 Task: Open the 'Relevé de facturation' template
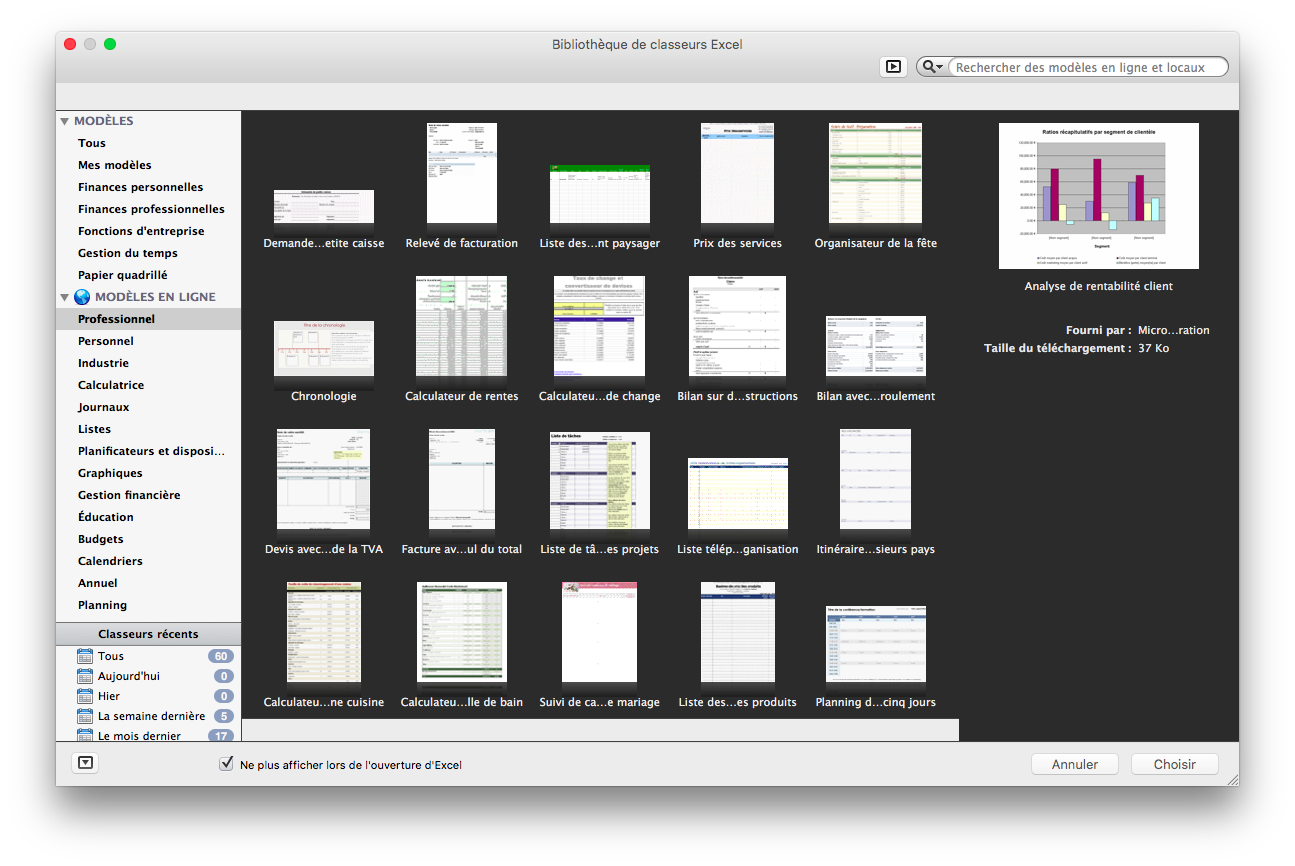[x=461, y=172]
